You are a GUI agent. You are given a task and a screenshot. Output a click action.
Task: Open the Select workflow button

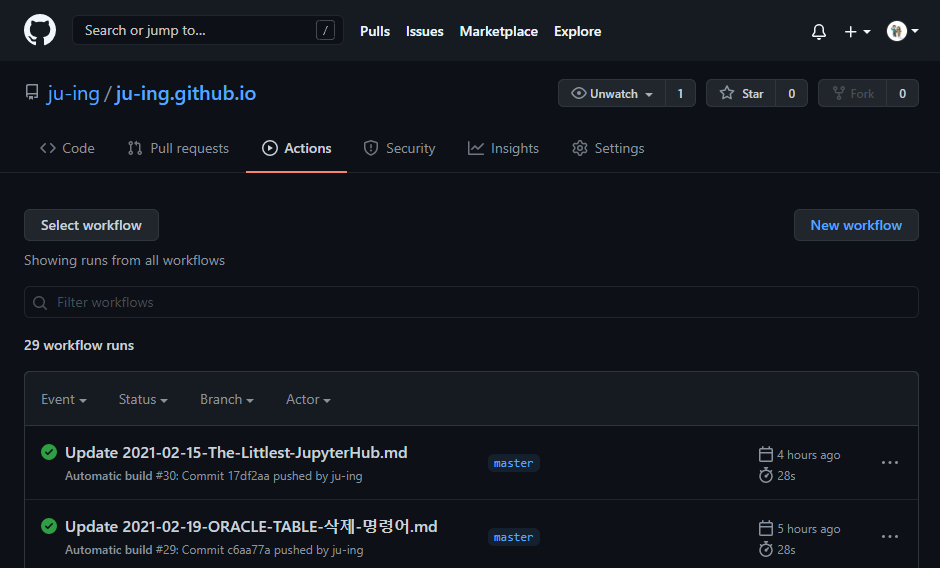(x=91, y=225)
